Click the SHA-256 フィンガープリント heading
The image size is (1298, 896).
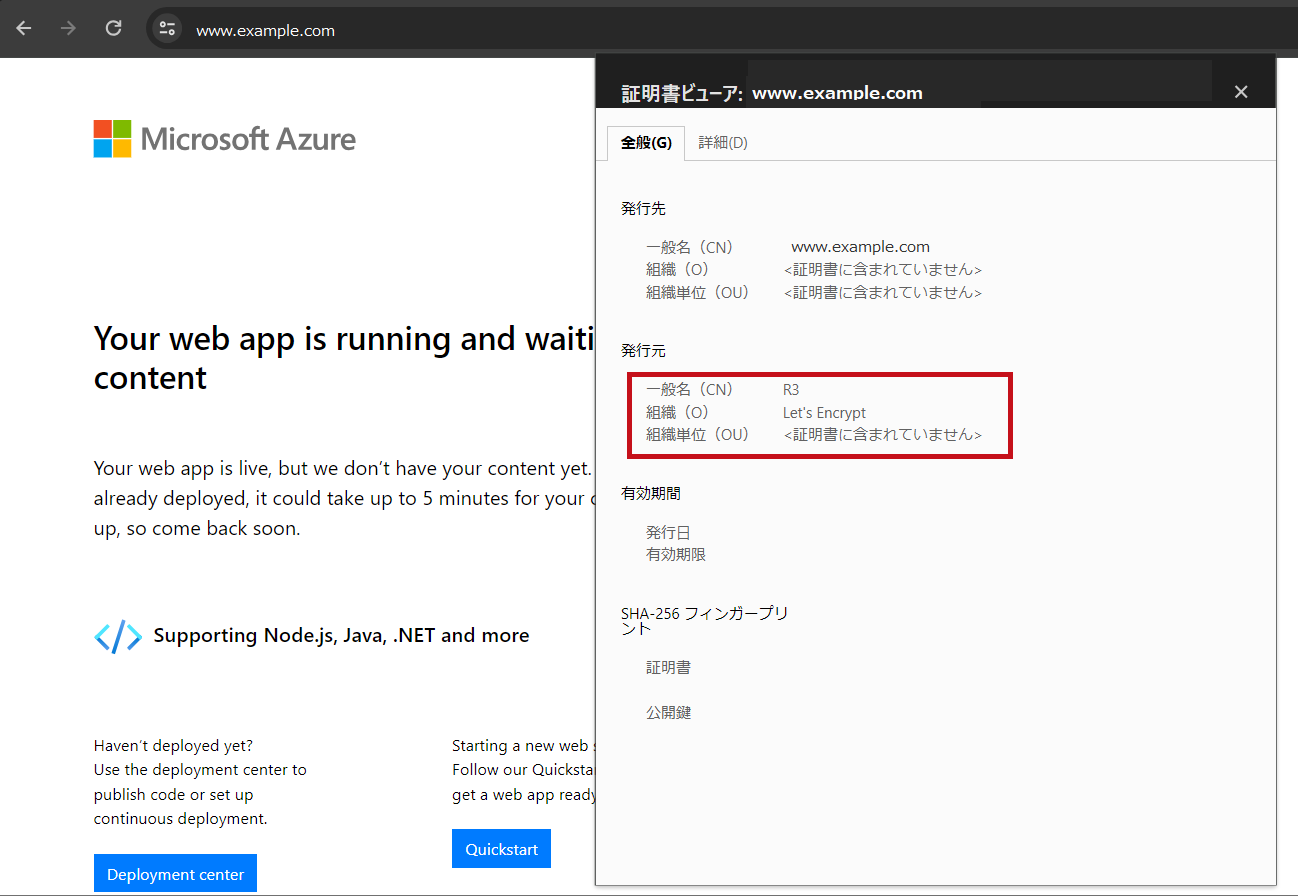tap(705, 620)
